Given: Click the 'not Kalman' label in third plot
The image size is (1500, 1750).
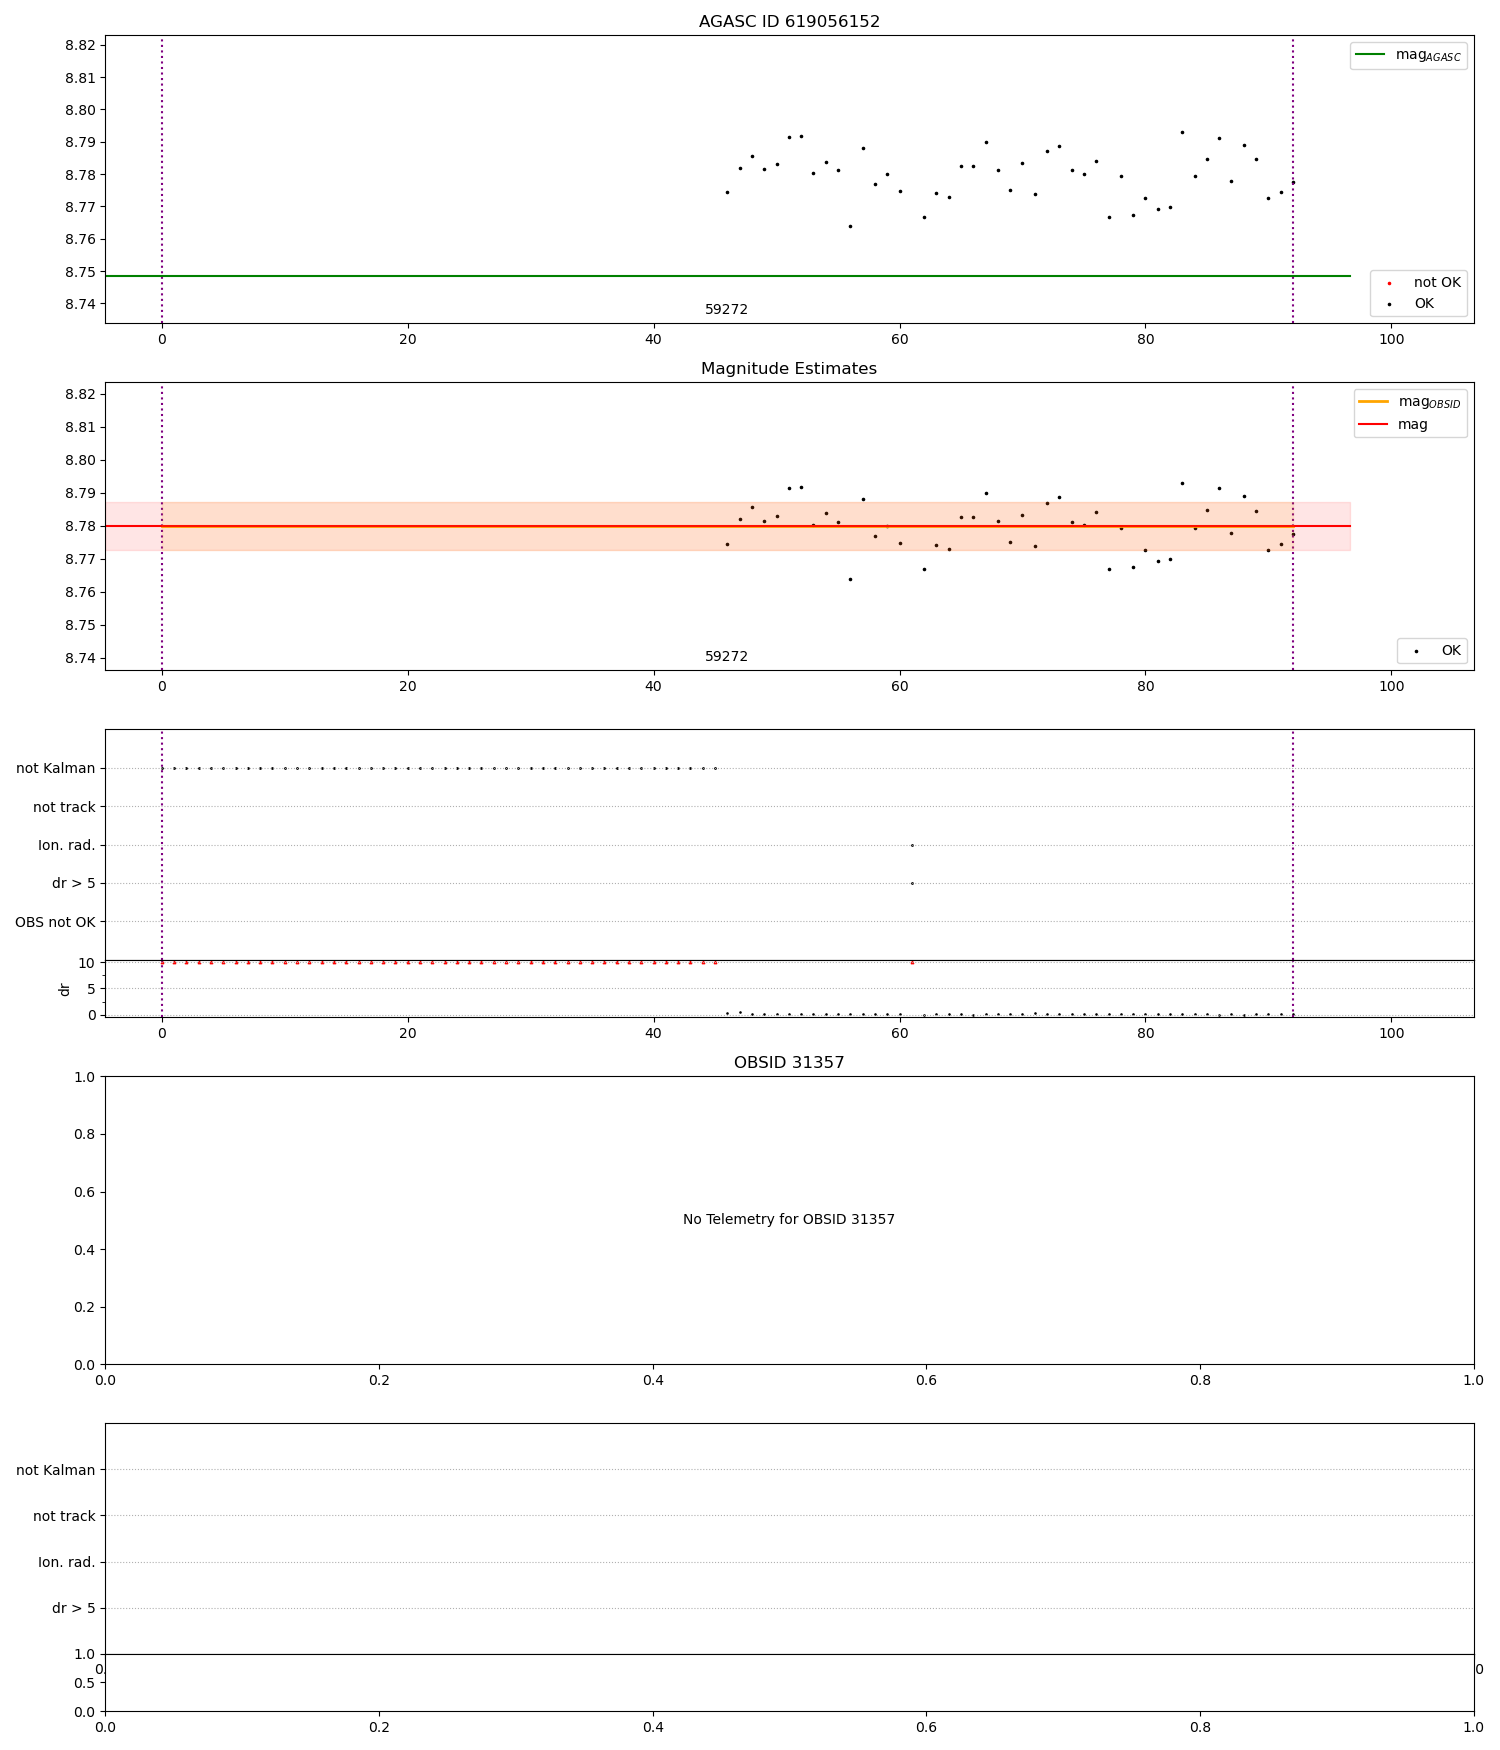Looking at the screenshot, I should coord(56,769).
